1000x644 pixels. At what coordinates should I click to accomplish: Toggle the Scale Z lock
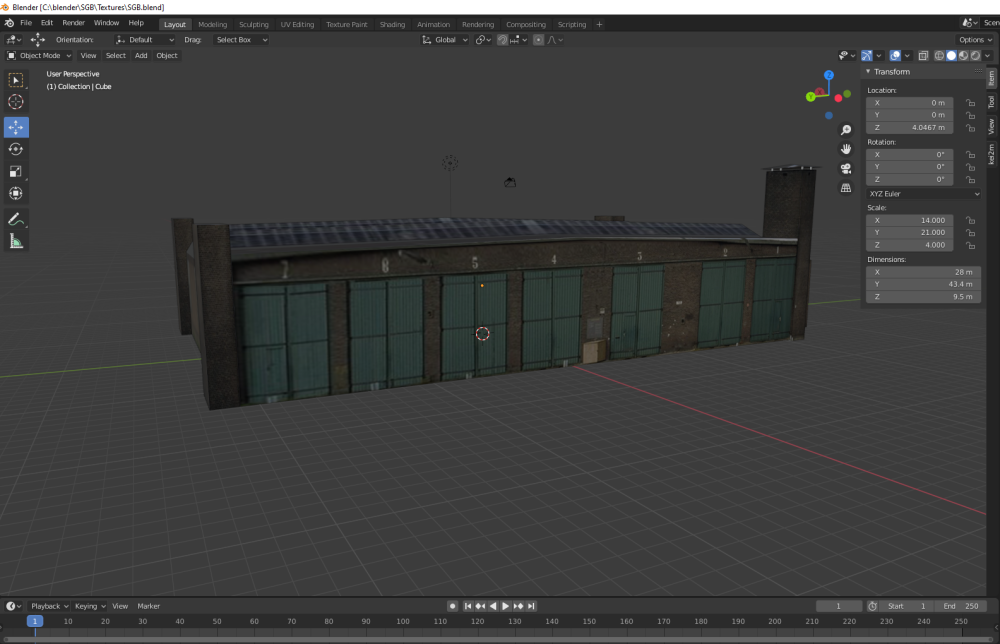(x=969, y=245)
